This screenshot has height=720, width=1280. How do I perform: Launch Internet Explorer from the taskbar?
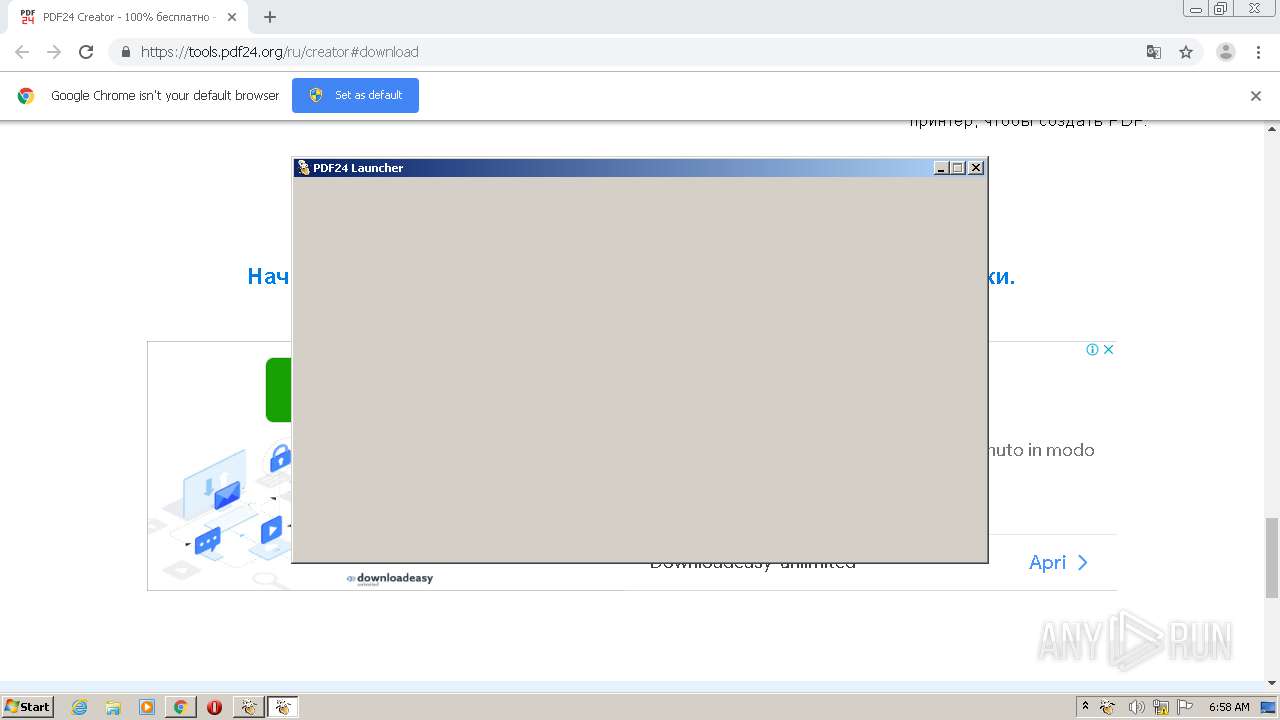[79, 707]
